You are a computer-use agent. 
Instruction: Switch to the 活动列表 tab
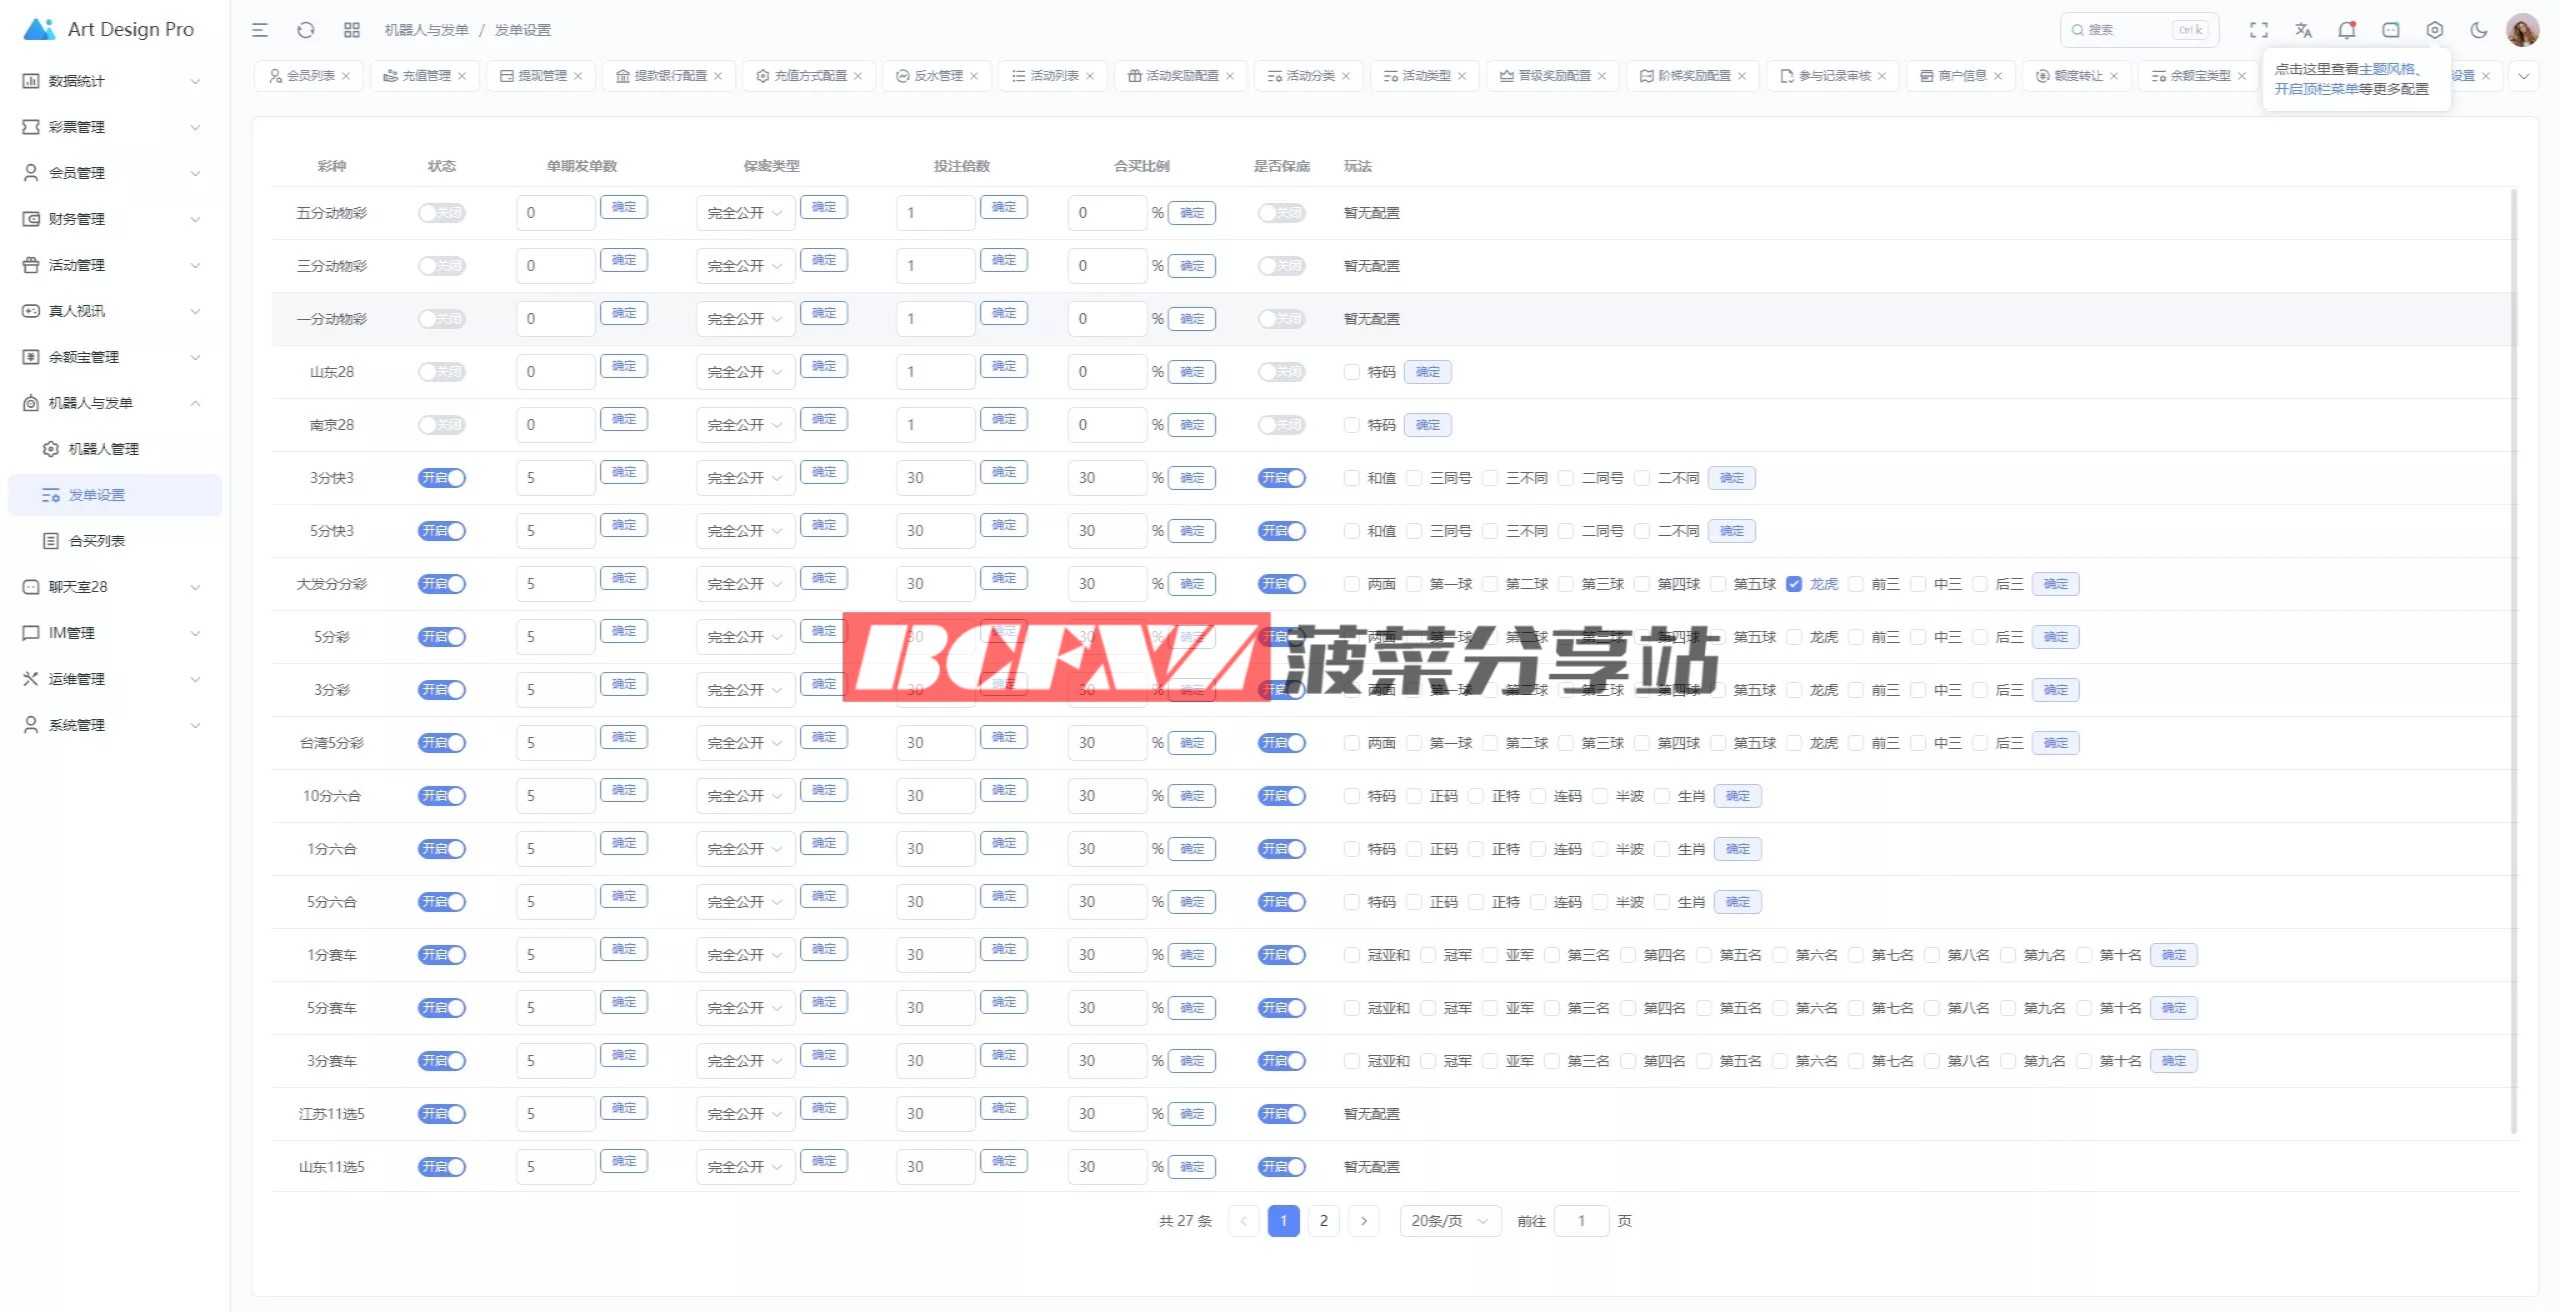pyautogui.click(x=1053, y=76)
